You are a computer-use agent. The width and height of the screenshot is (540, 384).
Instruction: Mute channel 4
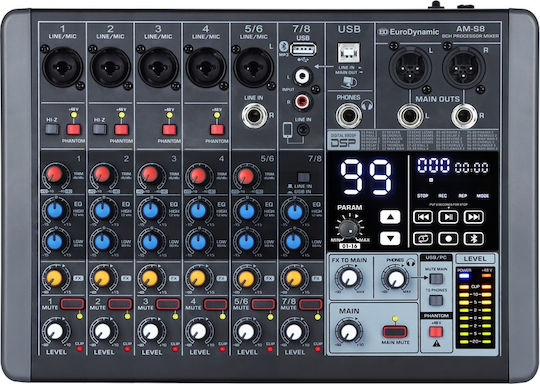(216, 304)
